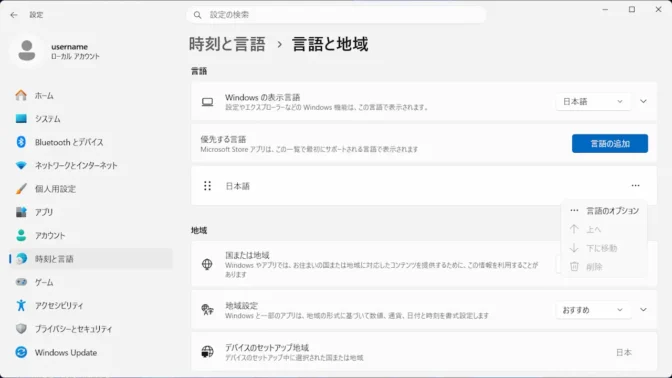The image size is (672, 378).
Task: Click the search magnifier icon
Action: [197, 15]
